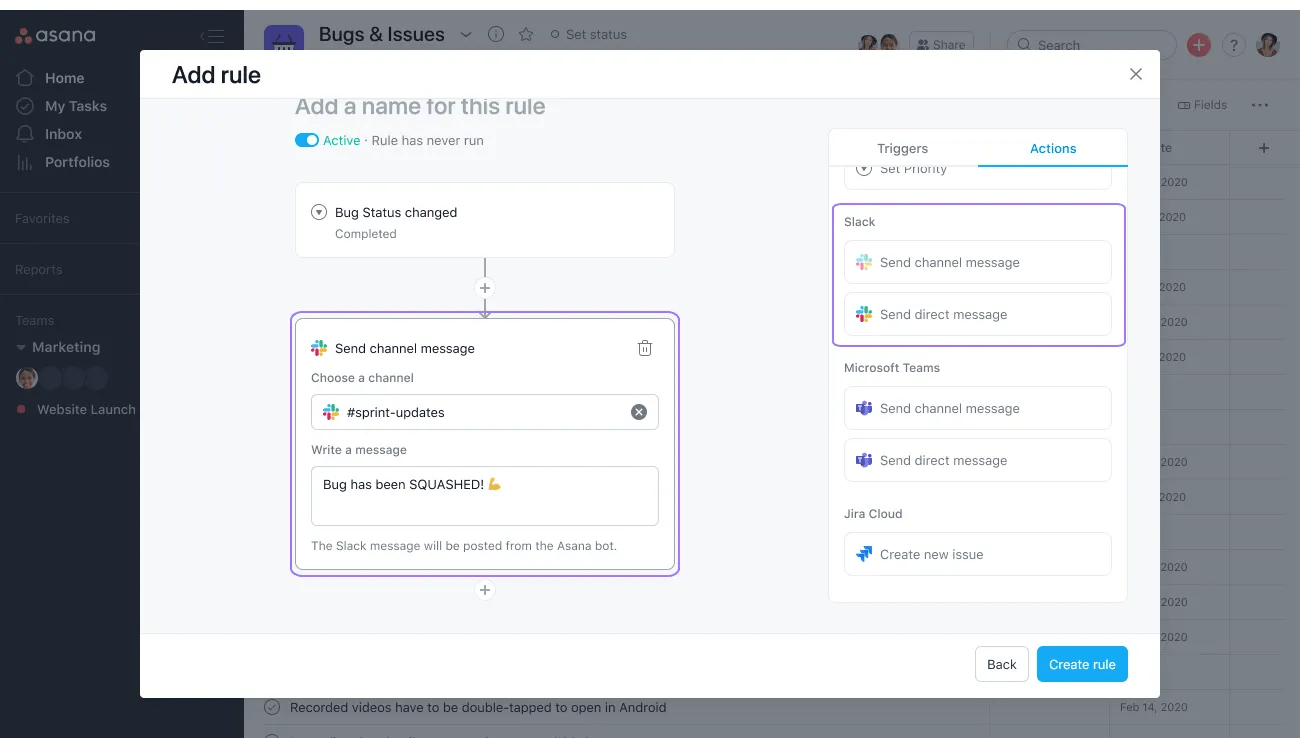The image size is (1300, 738).
Task: Click the Back button
Action: [x=1001, y=663]
